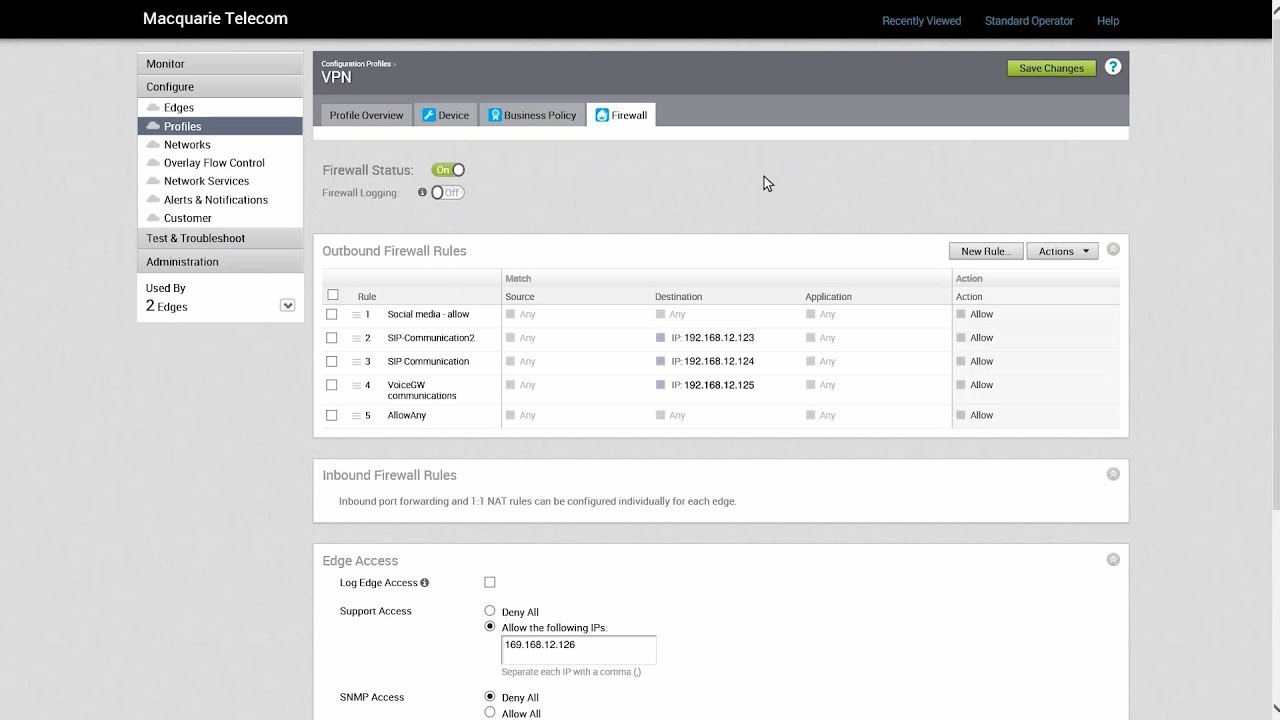Open the Actions dropdown
The height and width of the screenshot is (720, 1280).
click(1061, 250)
